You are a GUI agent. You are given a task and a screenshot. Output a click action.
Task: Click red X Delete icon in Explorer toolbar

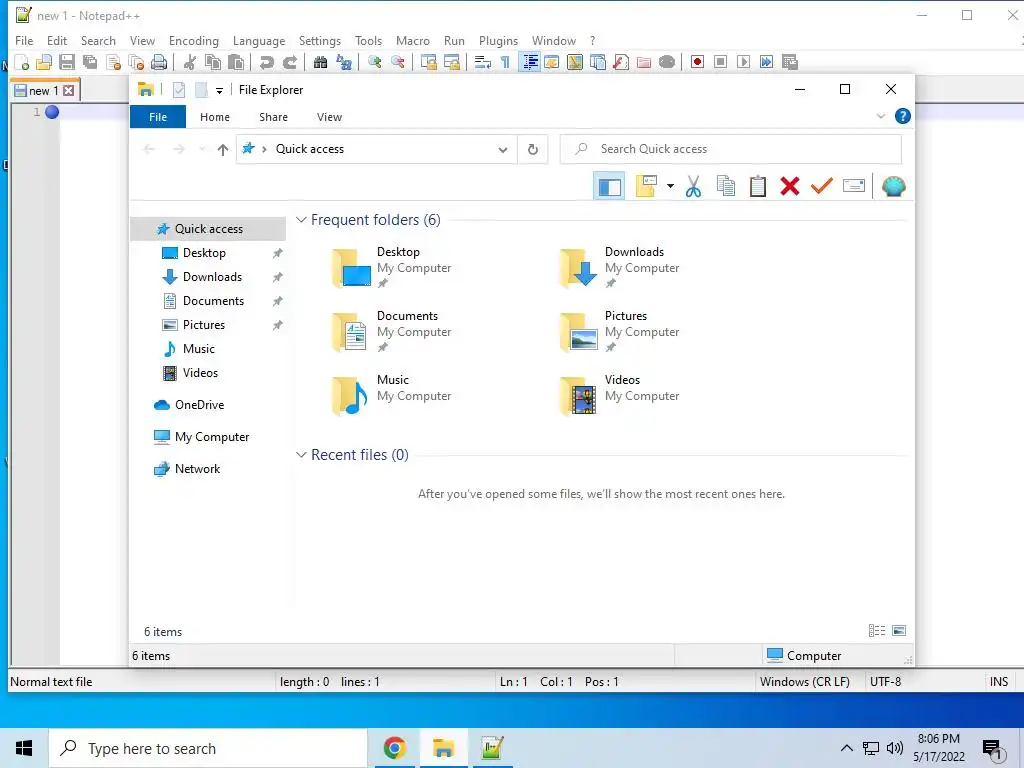[x=790, y=187]
